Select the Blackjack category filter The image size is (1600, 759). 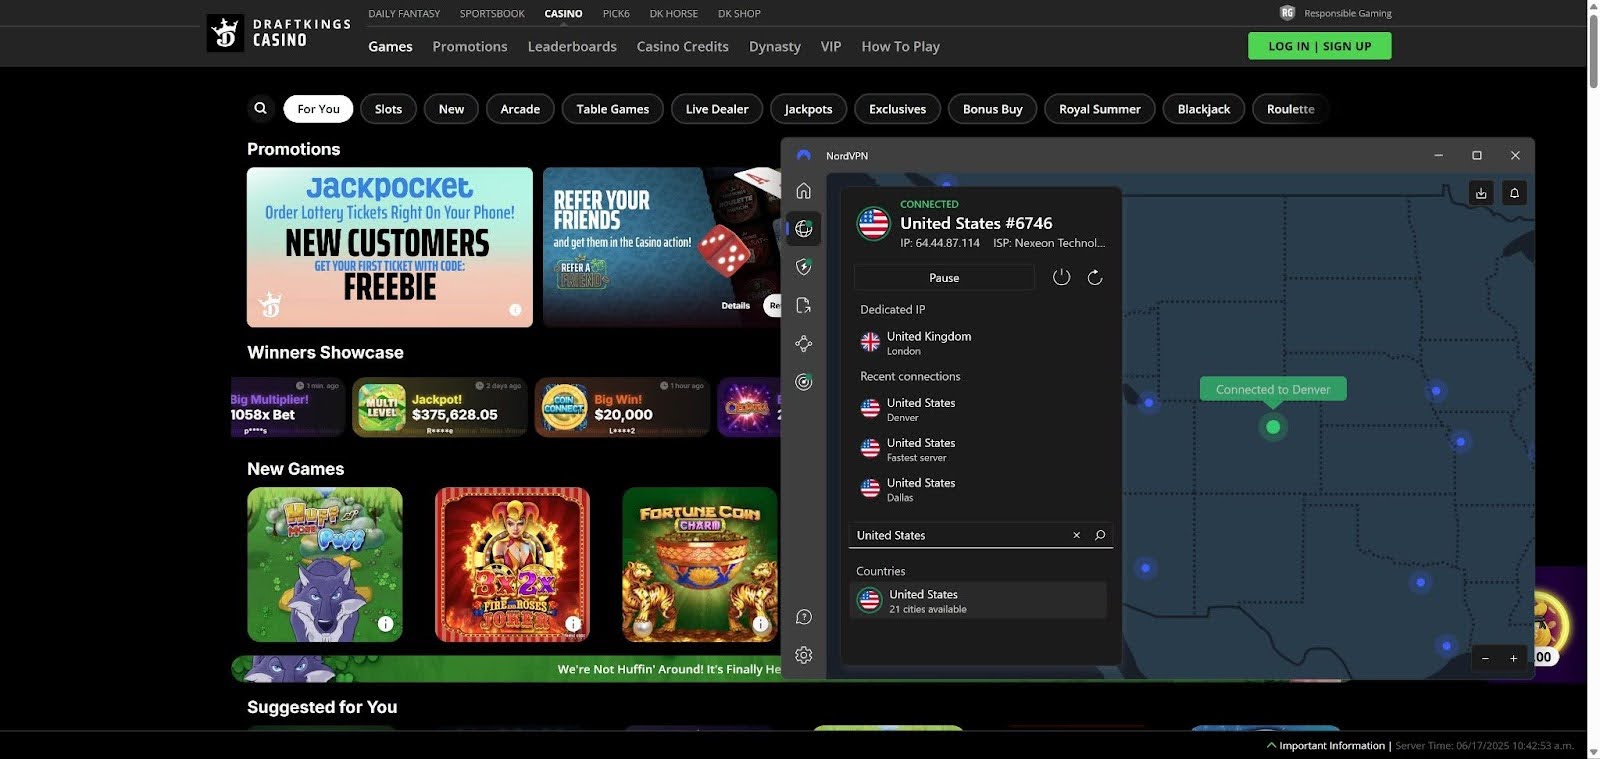click(x=1203, y=109)
